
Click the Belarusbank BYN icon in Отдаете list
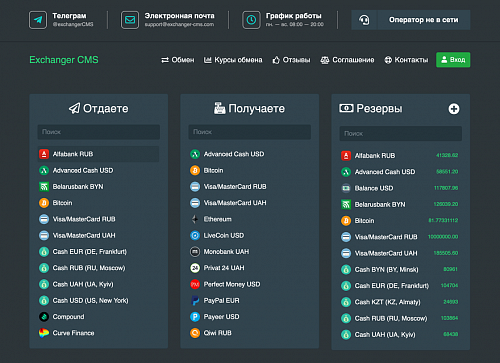point(44,187)
